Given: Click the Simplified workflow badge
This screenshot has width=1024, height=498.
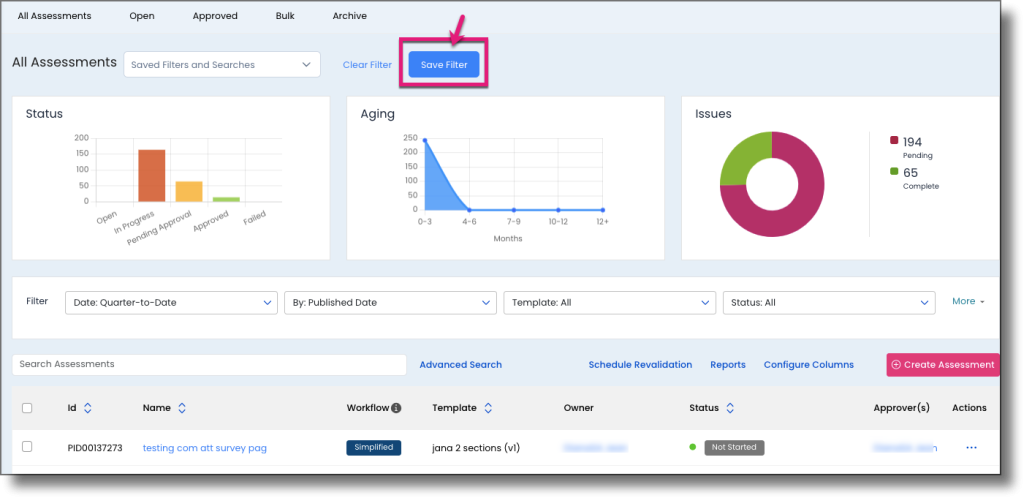Looking at the screenshot, I should [374, 448].
